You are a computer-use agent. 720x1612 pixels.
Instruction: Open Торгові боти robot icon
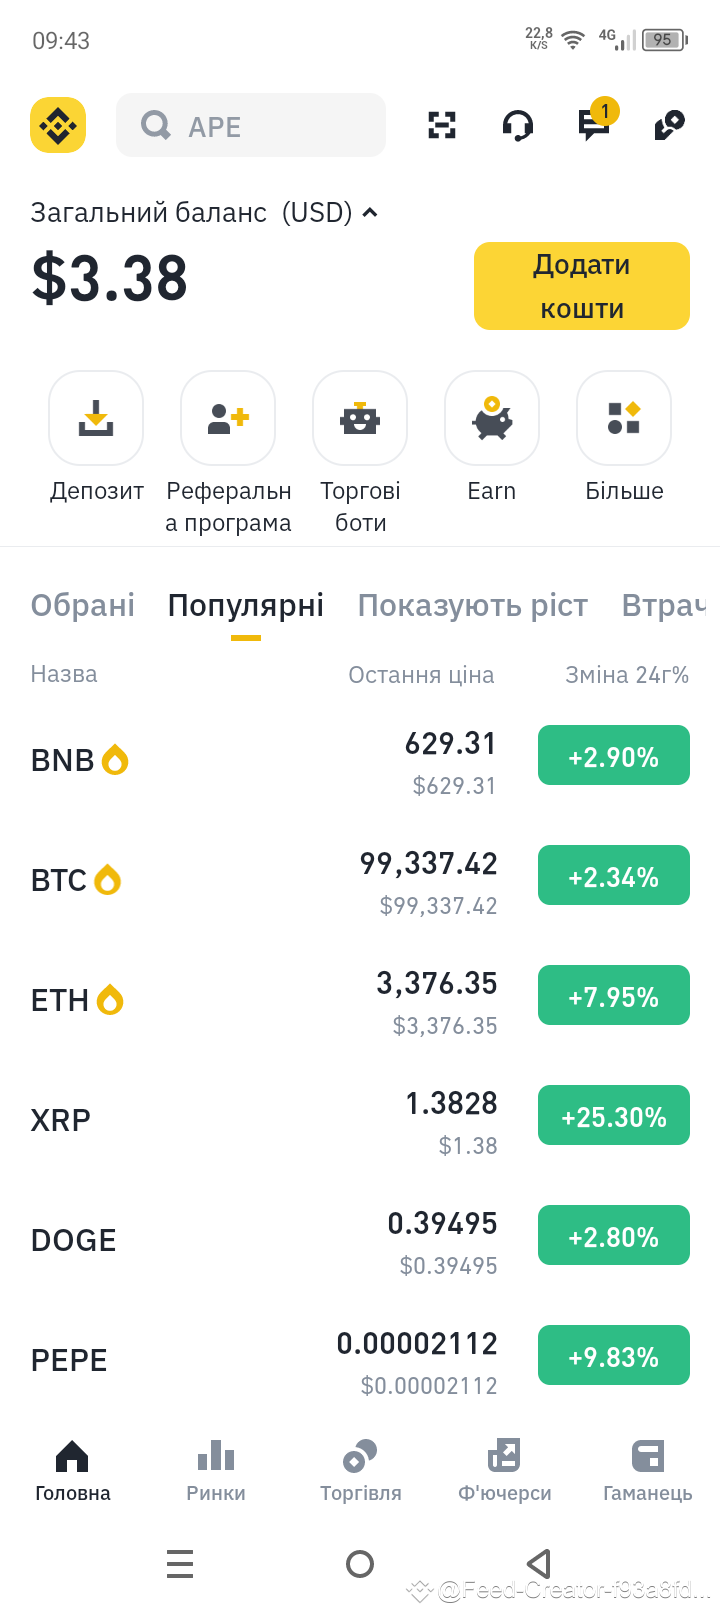point(360,418)
